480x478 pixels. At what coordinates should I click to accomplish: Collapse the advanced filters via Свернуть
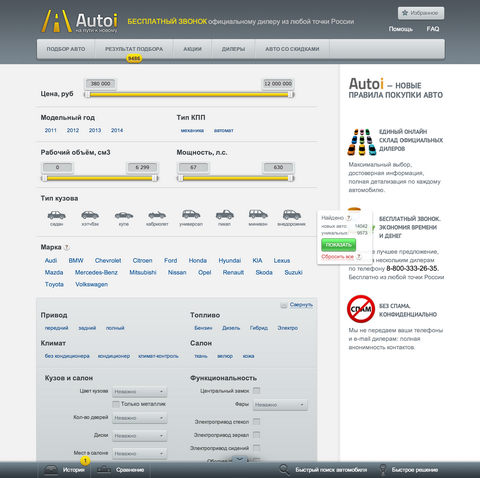pyautogui.click(x=301, y=305)
